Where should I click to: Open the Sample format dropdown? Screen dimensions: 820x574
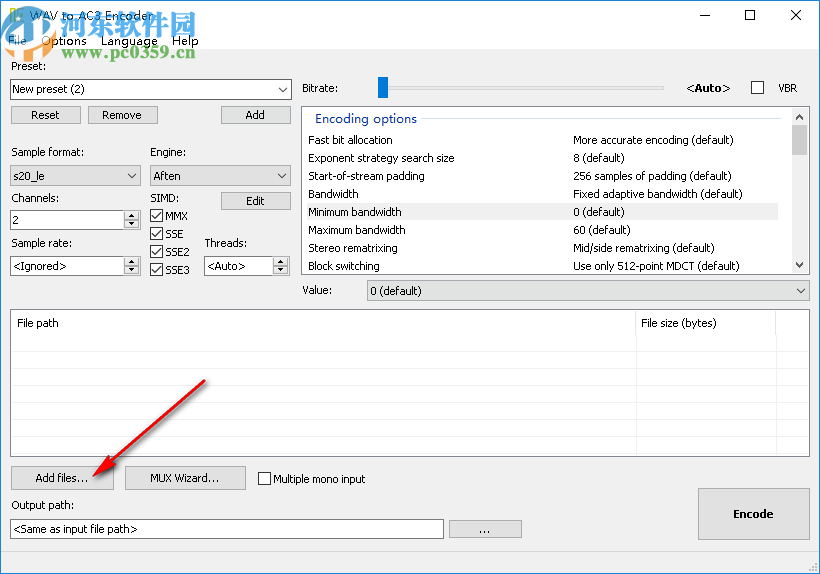click(x=75, y=176)
